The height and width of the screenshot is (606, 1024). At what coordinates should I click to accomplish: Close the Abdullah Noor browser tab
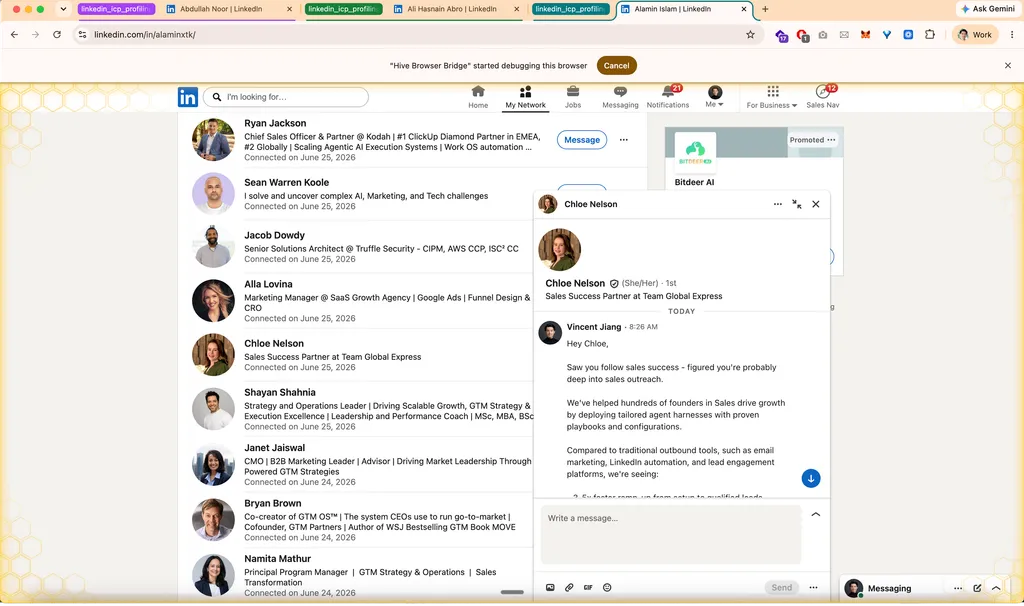pyautogui.click(x=290, y=9)
